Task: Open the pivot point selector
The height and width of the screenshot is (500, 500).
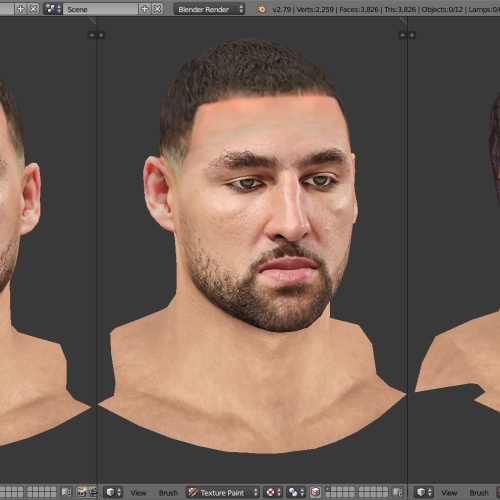Action: [x=296, y=492]
